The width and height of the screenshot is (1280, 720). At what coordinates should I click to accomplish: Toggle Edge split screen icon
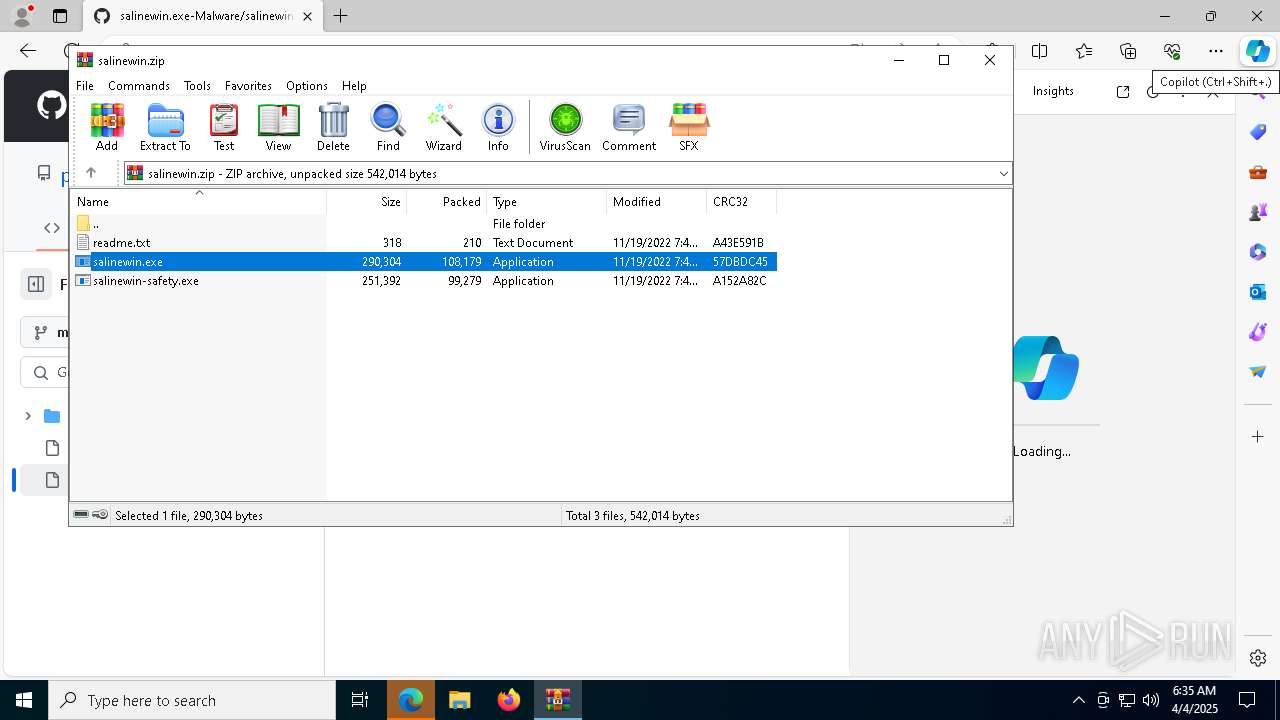(1040, 51)
